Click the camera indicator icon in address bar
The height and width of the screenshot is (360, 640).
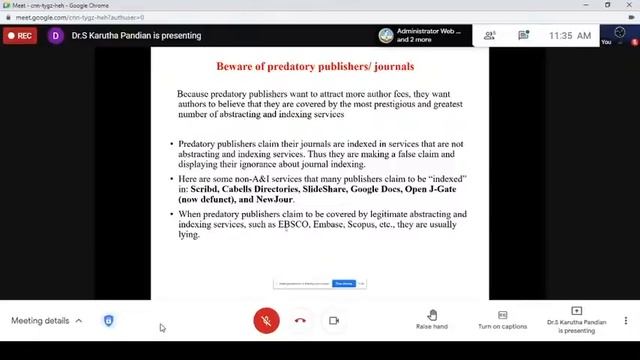pos(631,18)
